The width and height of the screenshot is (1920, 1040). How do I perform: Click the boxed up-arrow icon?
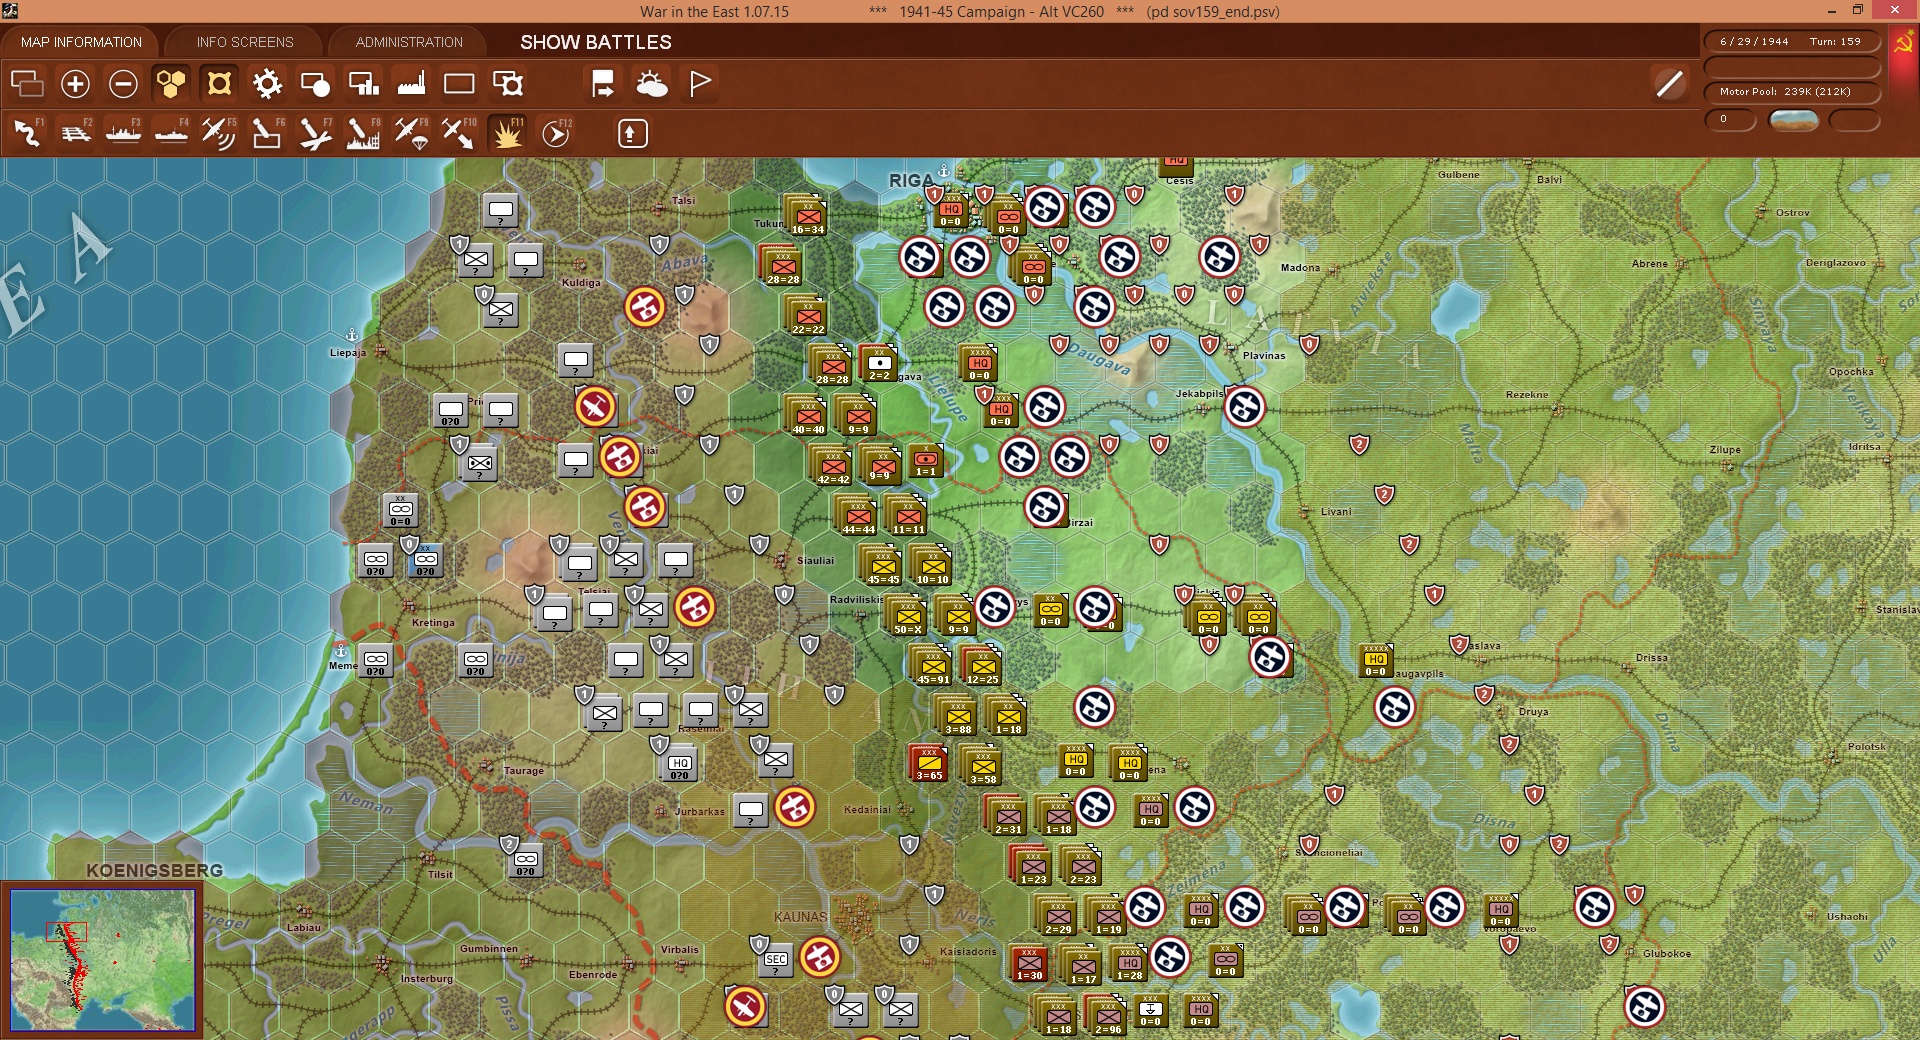click(632, 133)
